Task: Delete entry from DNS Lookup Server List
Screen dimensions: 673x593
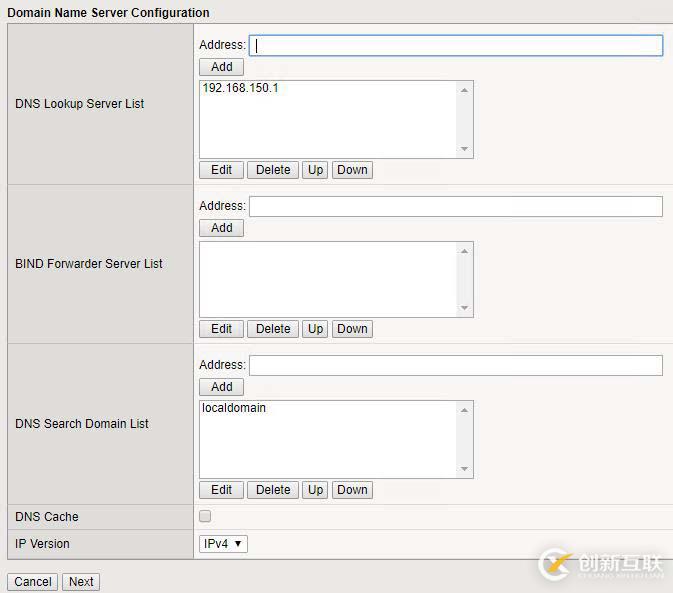Action: coord(273,170)
